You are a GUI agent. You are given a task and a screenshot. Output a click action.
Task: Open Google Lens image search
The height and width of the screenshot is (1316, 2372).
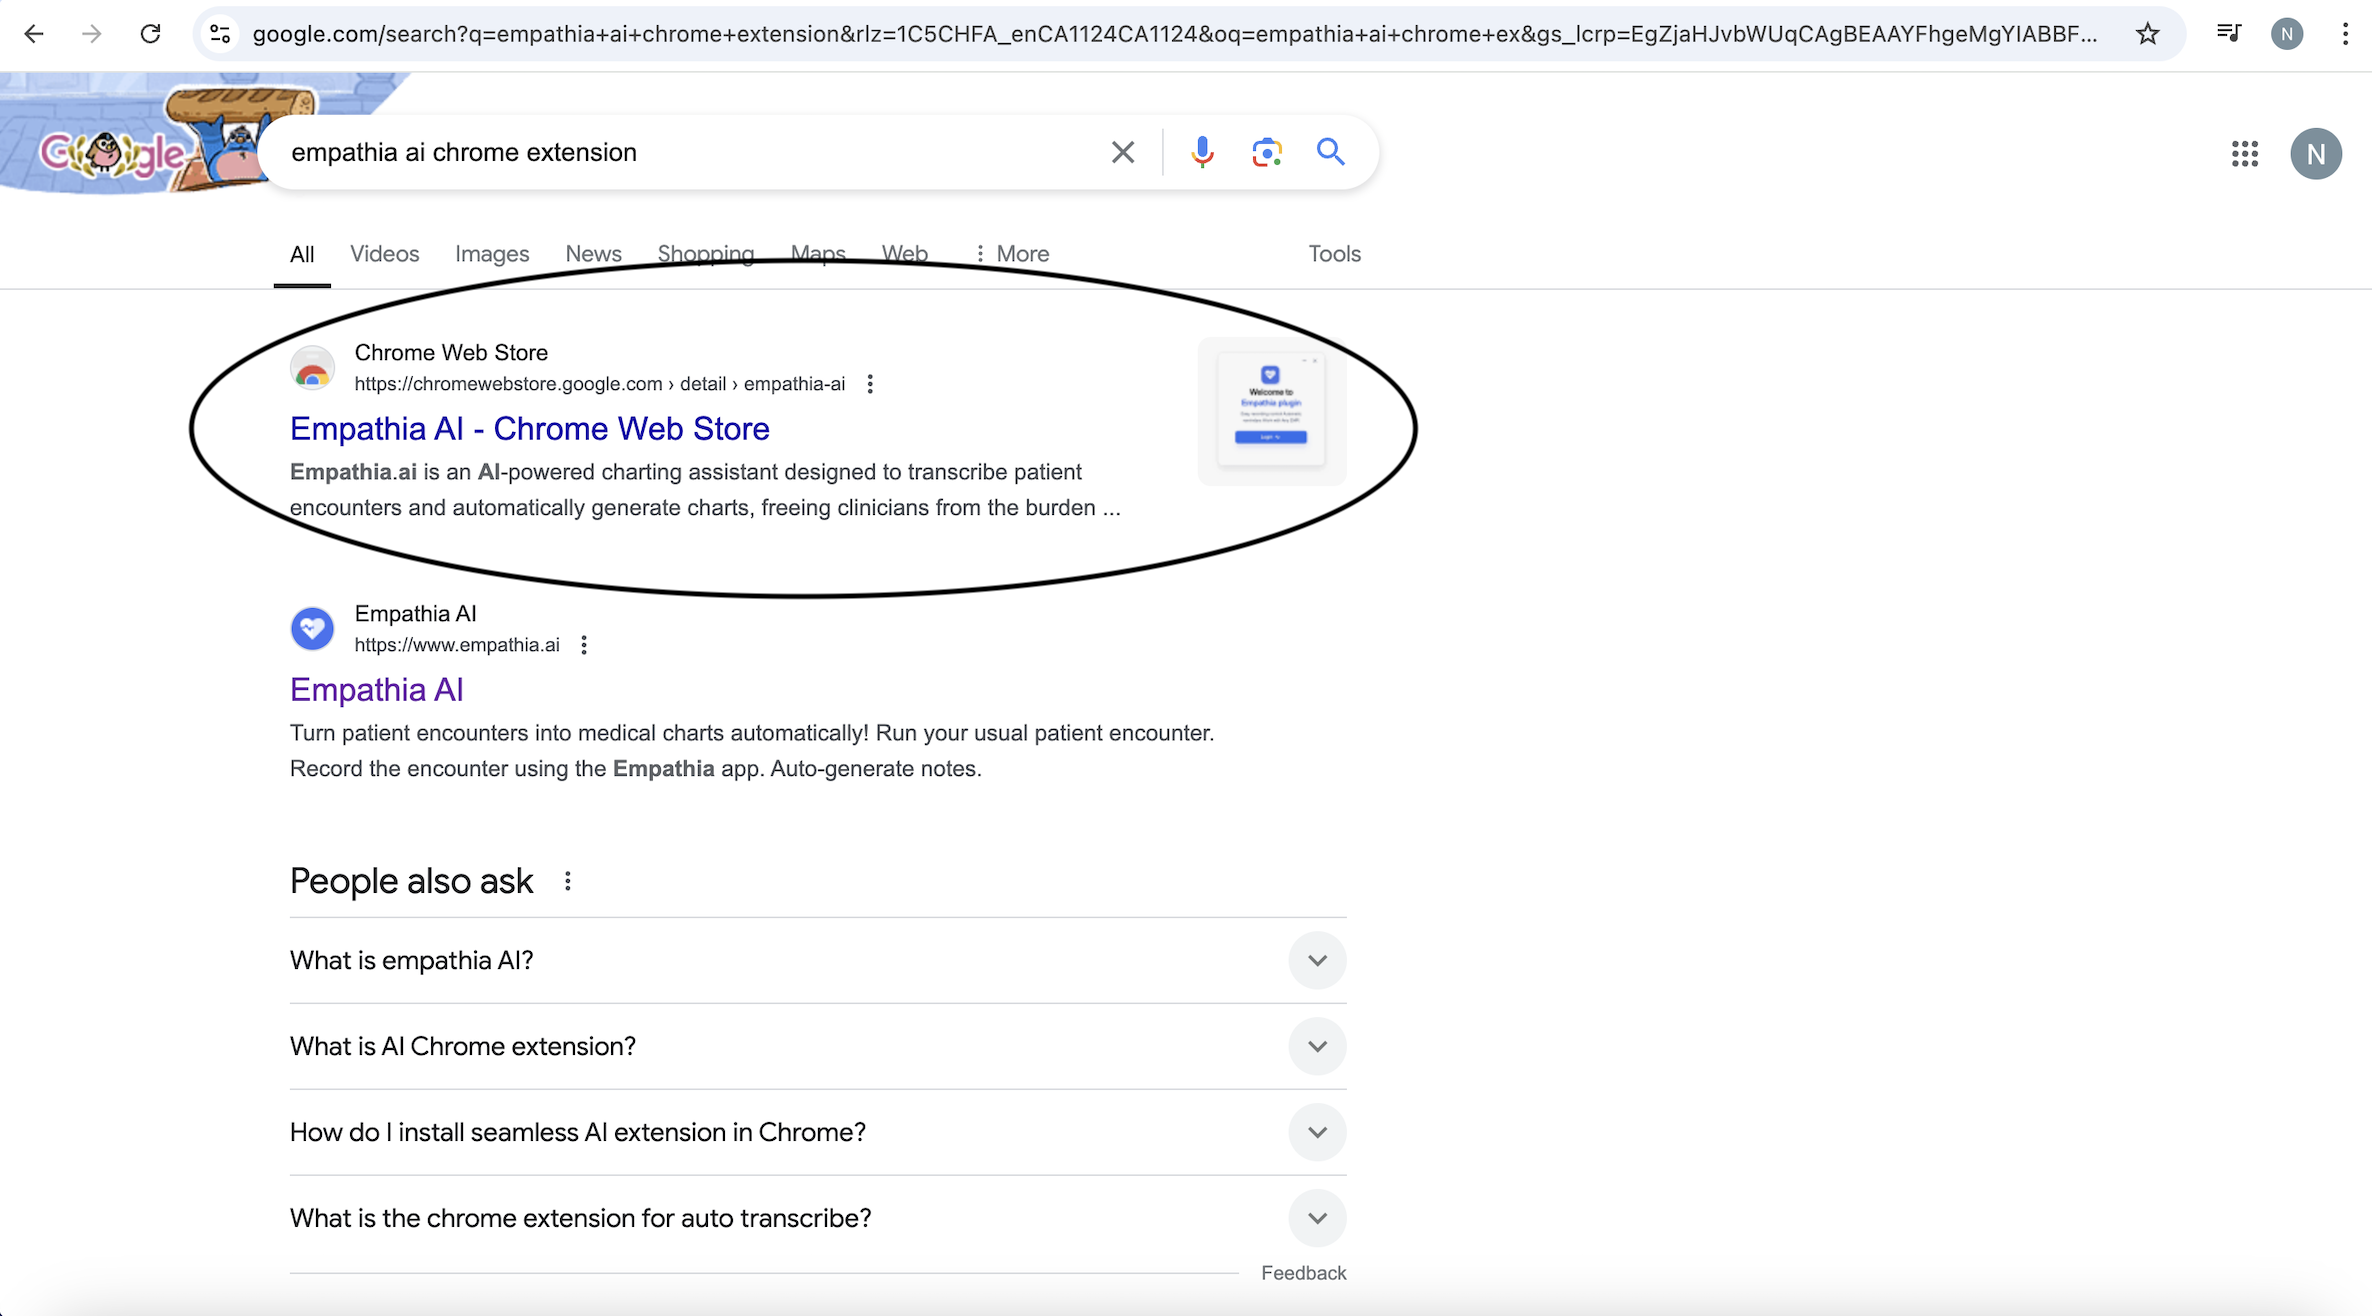click(1266, 152)
